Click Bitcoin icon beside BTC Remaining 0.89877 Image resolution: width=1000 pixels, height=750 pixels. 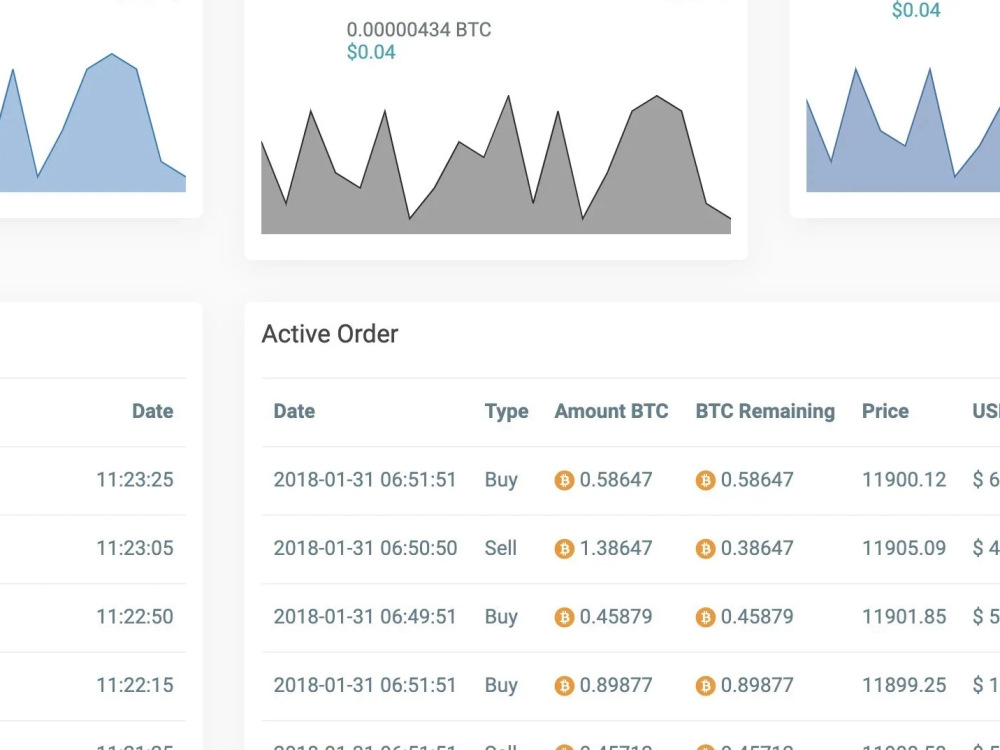point(705,686)
